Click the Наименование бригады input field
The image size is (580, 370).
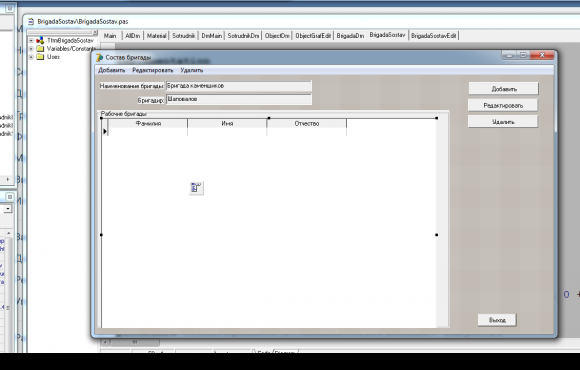pyautogui.click(x=239, y=86)
